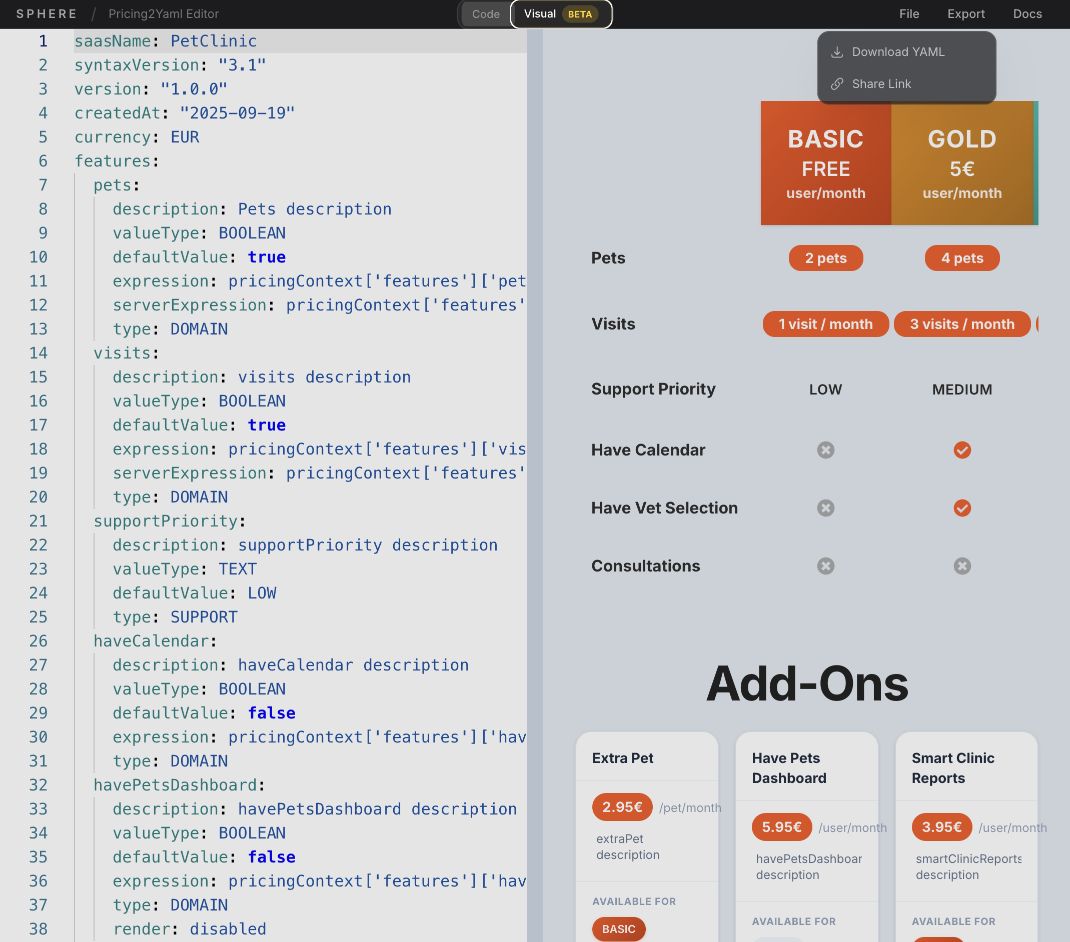Screen dimensions: 1070x942
Task: Click the BASIC availability tag on Extra Pet
Action: [x=618, y=929]
